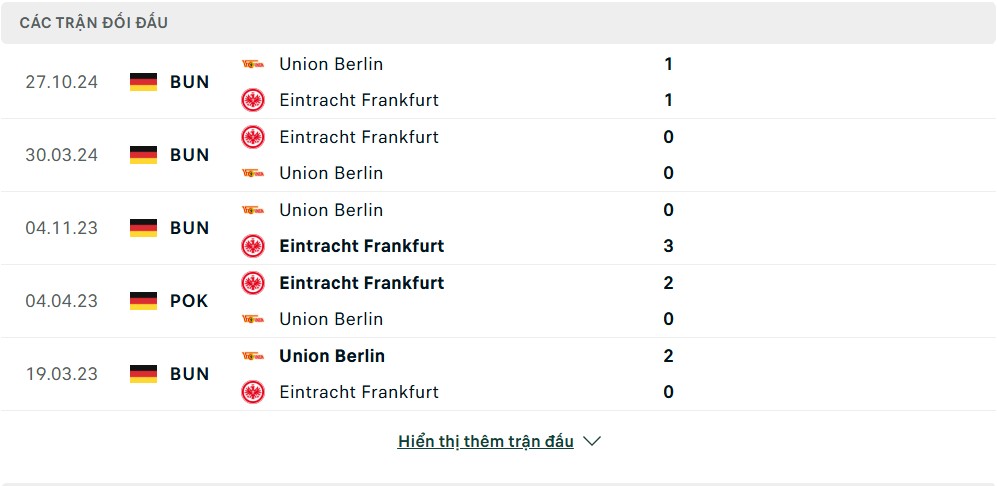The height and width of the screenshot is (486, 997).
Task: Click Eintracht Frankfurt crest in 30.03.24 match
Action: [253, 137]
